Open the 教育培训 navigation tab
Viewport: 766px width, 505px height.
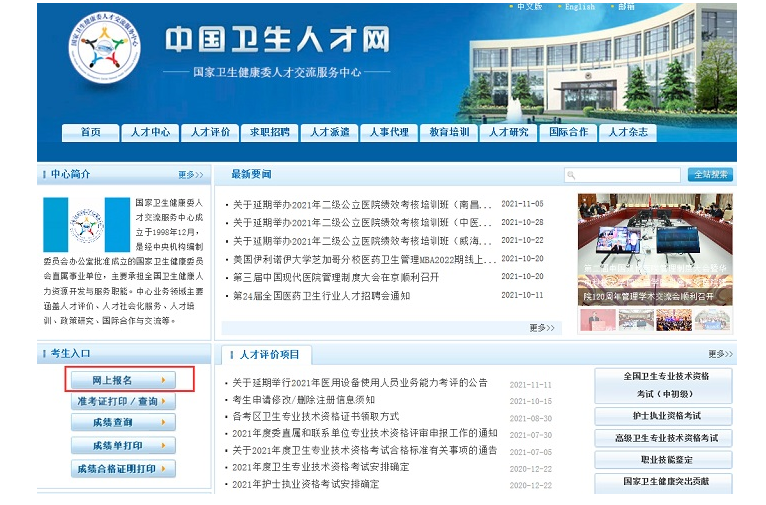449,132
